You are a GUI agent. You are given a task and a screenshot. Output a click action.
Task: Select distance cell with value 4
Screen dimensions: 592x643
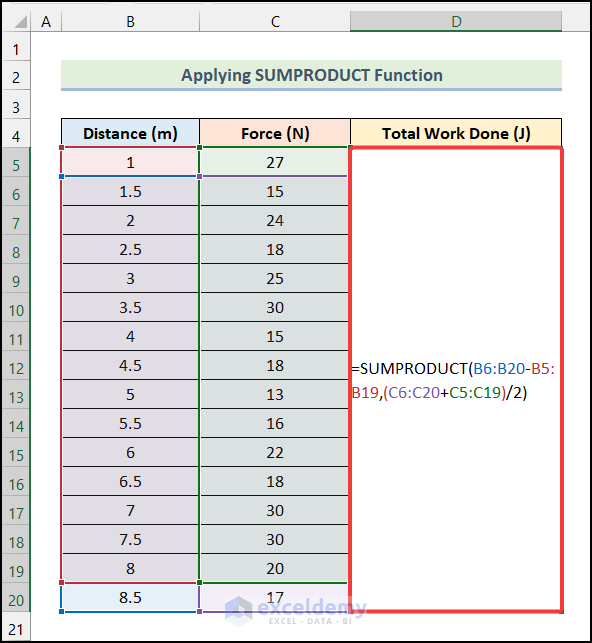click(130, 336)
